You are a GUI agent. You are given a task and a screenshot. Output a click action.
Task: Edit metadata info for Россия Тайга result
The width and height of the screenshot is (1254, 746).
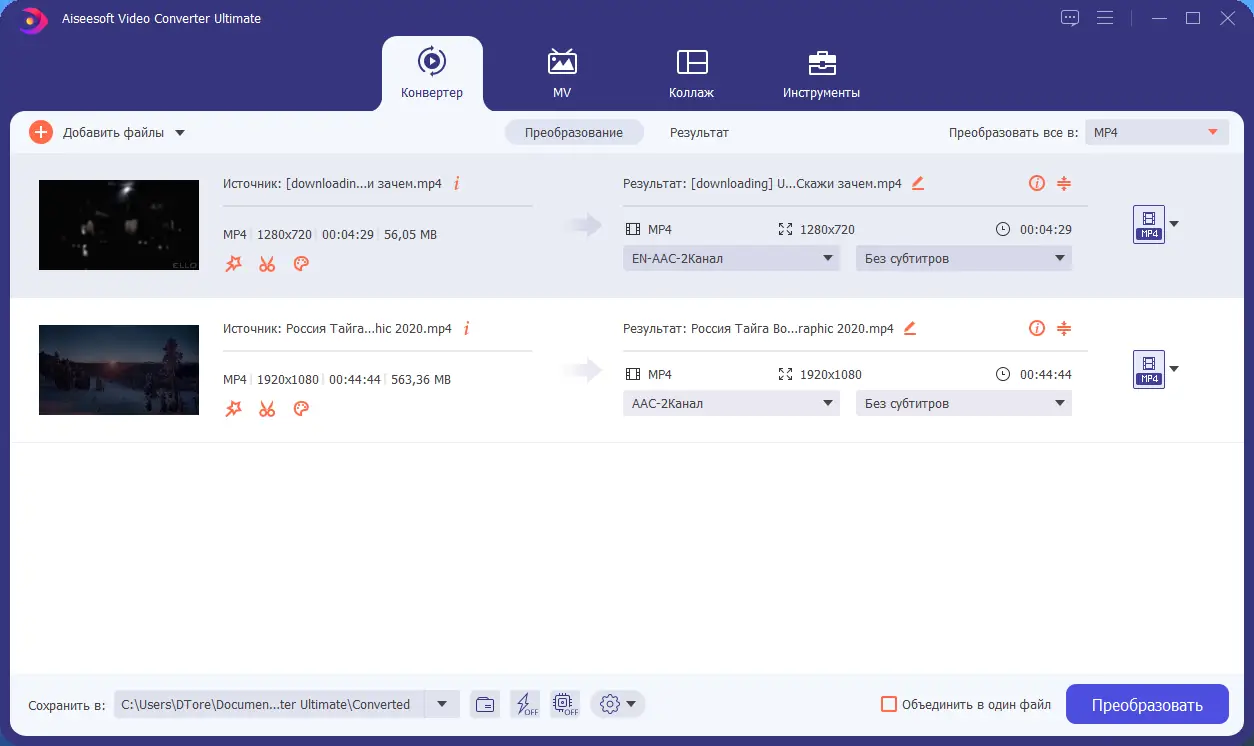click(1037, 328)
